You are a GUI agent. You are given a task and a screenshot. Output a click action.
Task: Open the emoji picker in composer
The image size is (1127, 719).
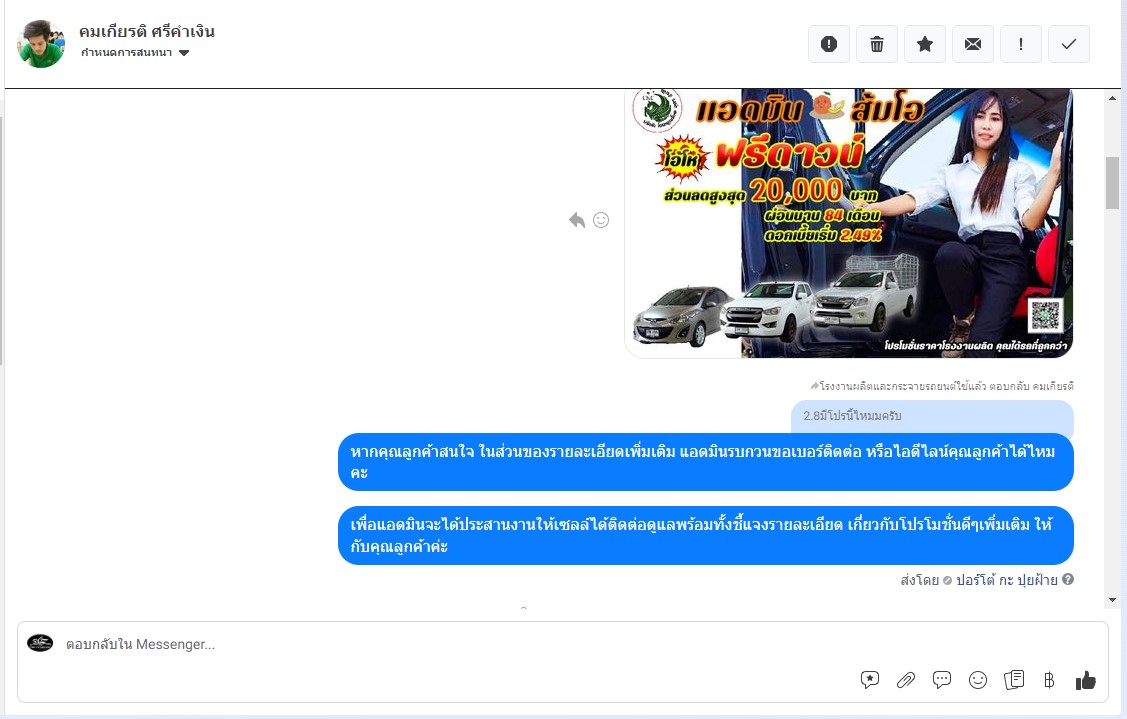click(978, 680)
